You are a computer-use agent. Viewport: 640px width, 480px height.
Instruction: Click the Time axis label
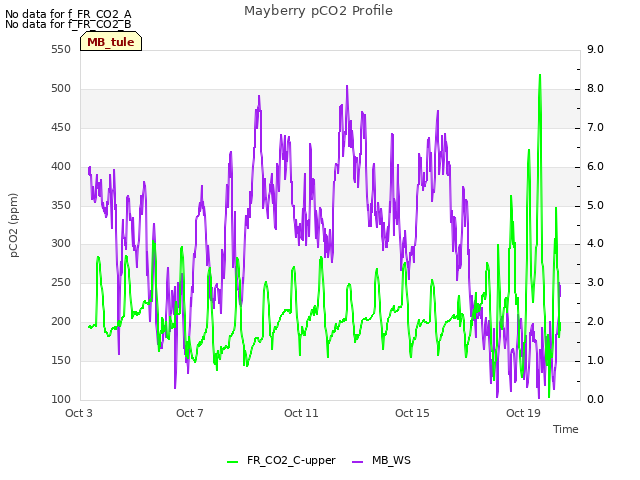pyautogui.click(x=566, y=429)
